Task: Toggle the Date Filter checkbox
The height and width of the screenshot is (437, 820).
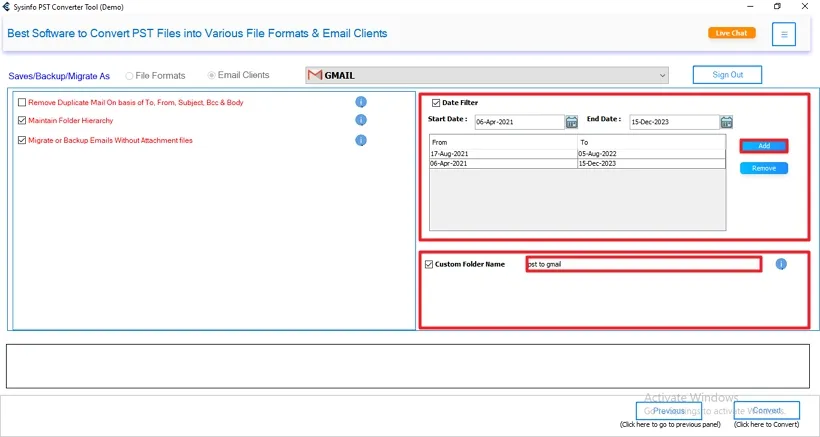Action: coord(436,103)
